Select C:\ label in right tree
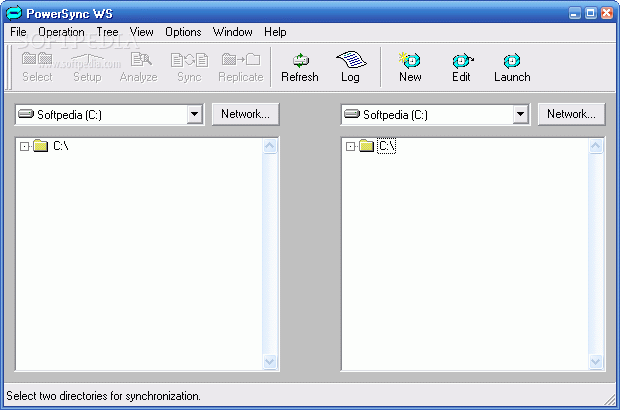This screenshot has width=620, height=410. click(x=386, y=146)
